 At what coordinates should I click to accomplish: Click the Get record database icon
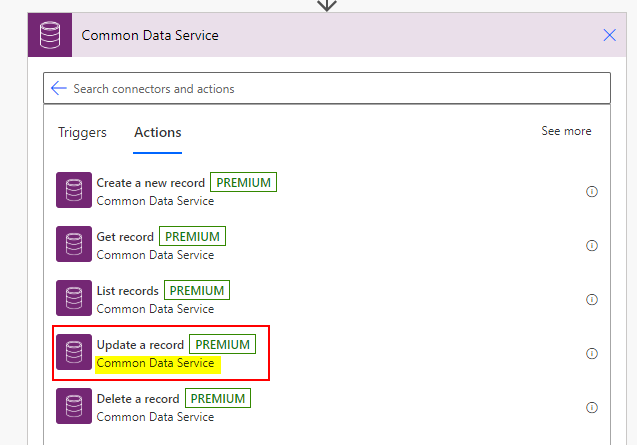pyautogui.click(x=73, y=245)
